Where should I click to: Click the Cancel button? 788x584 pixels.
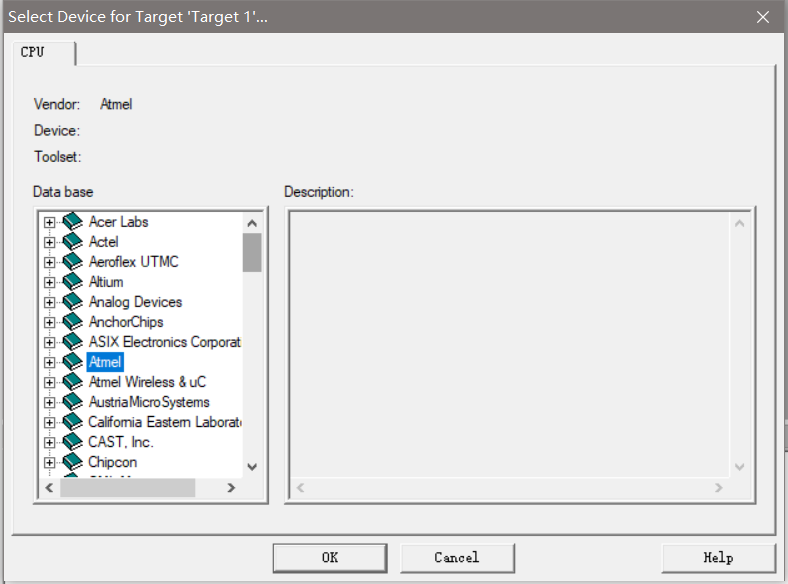[457, 558]
